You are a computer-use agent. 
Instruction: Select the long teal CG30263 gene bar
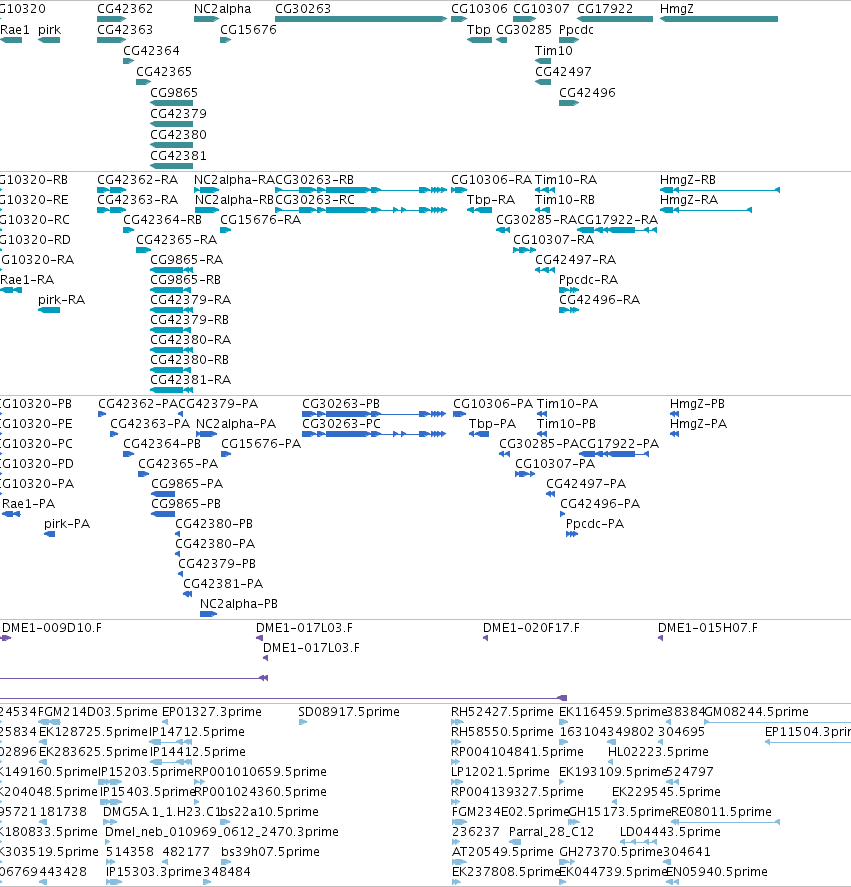[361, 19]
